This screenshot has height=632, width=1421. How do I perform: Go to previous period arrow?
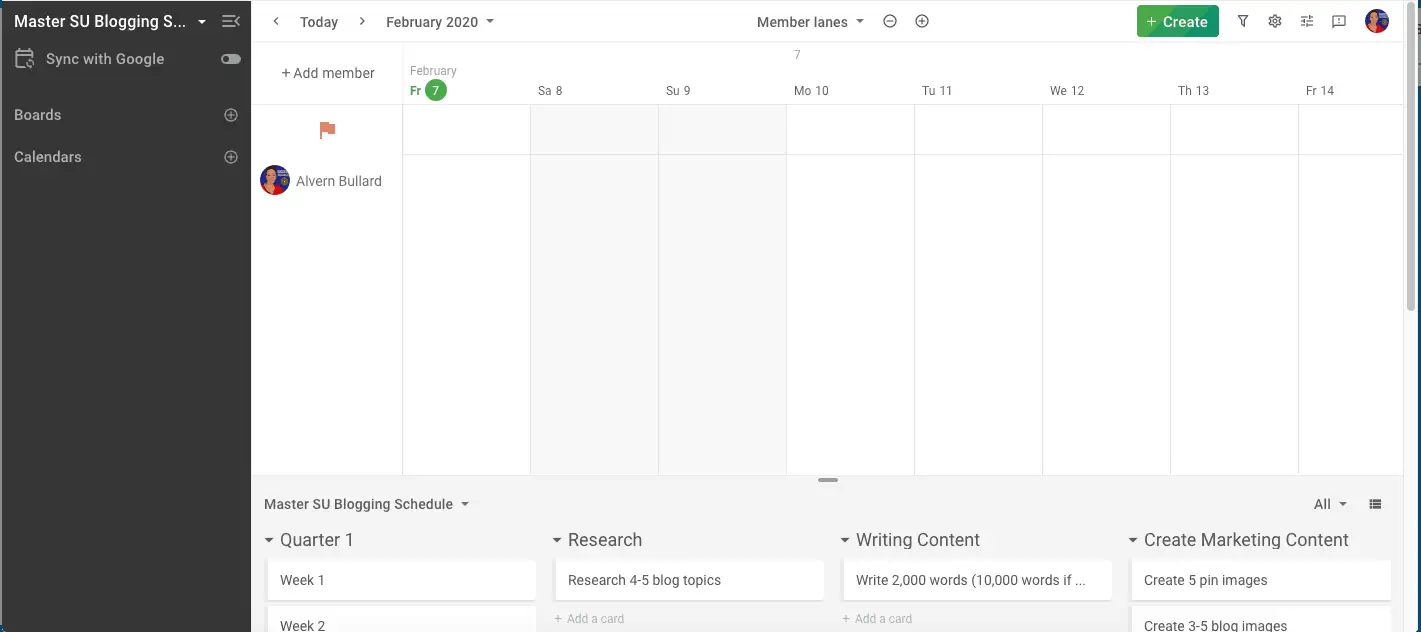point(276,21)
